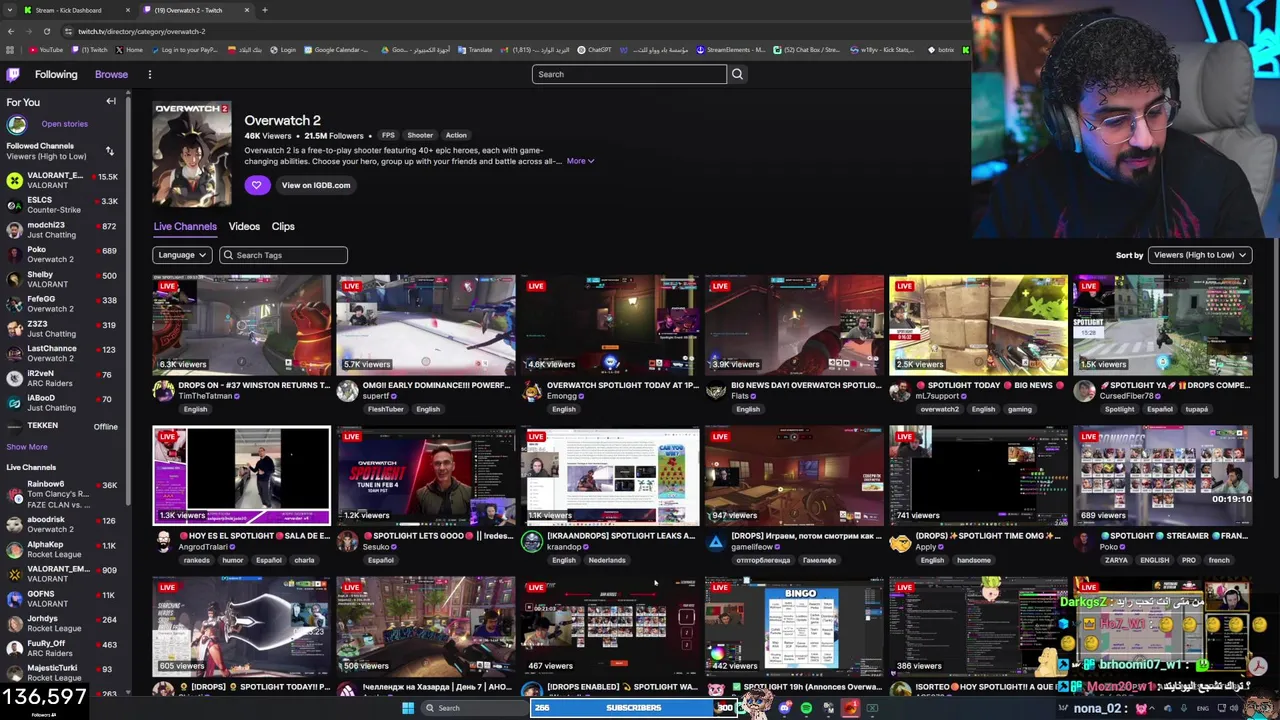Click ml7support channel avatar

pos(900,391)
